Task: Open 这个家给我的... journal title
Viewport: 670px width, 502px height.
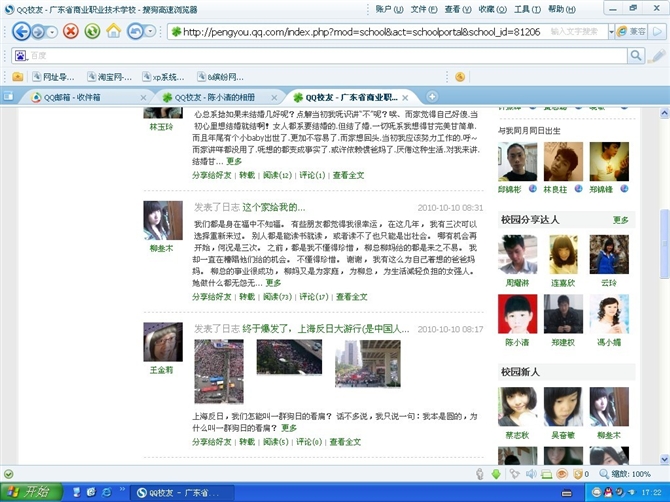Action: click(x=274, y=208)
